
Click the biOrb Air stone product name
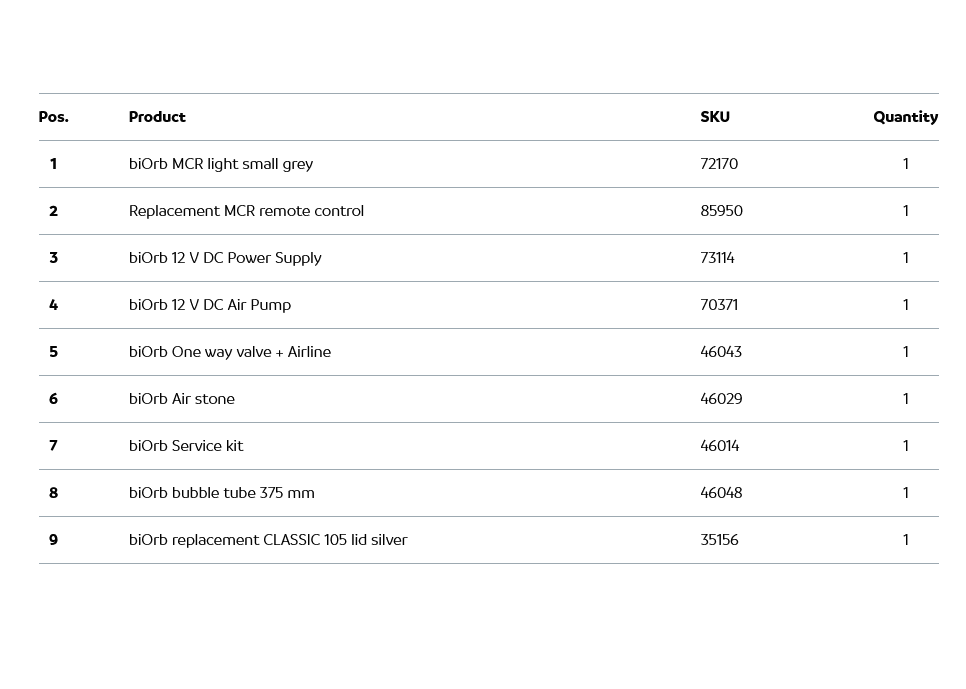pos(182,399)
